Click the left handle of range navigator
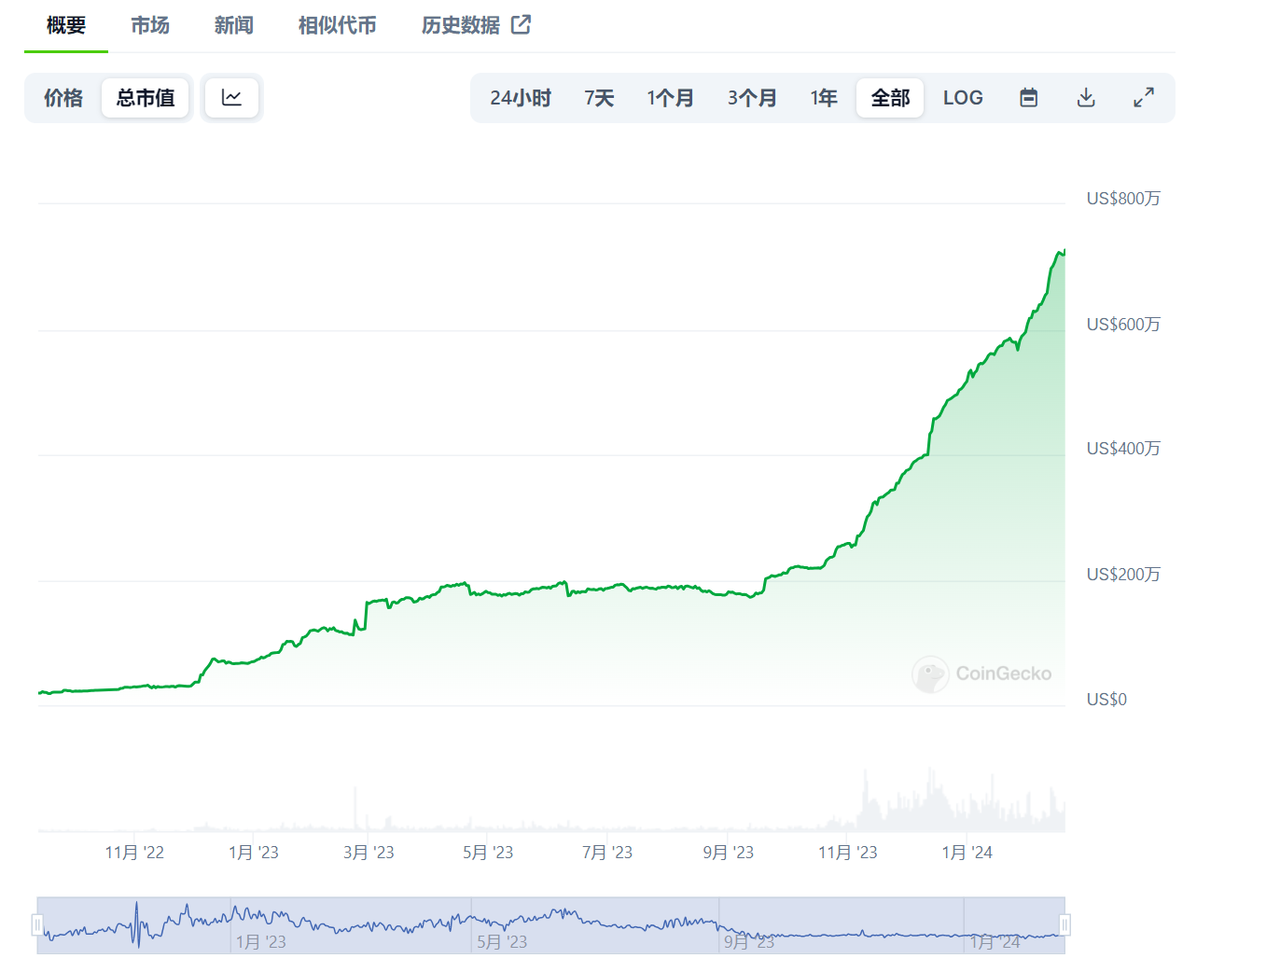Viewport: 1280px width, 972px height. point(38,925)
